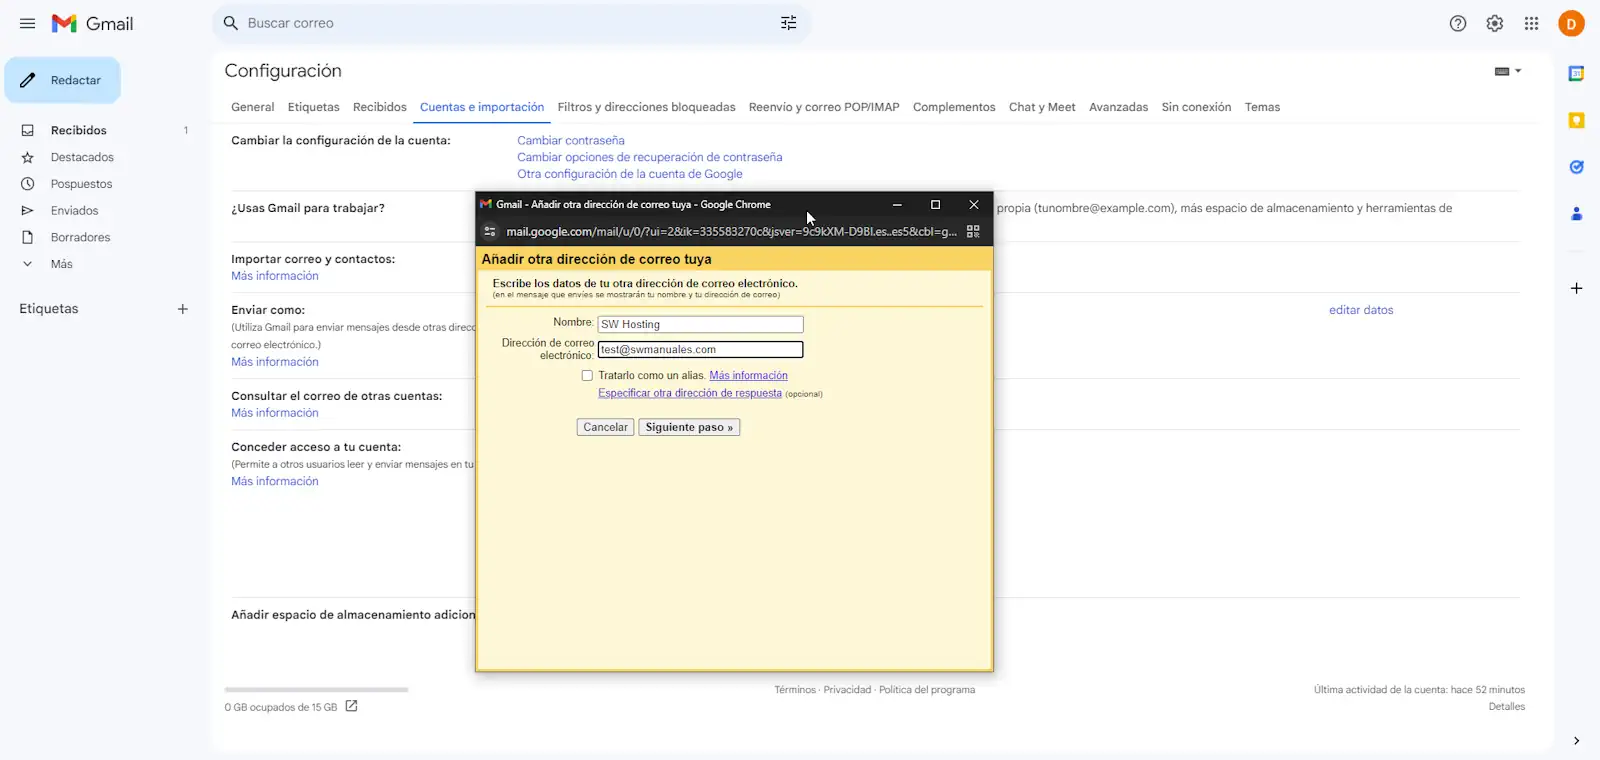
Task: Click Más información under Enviar como
Action: [x=275, y=362]
